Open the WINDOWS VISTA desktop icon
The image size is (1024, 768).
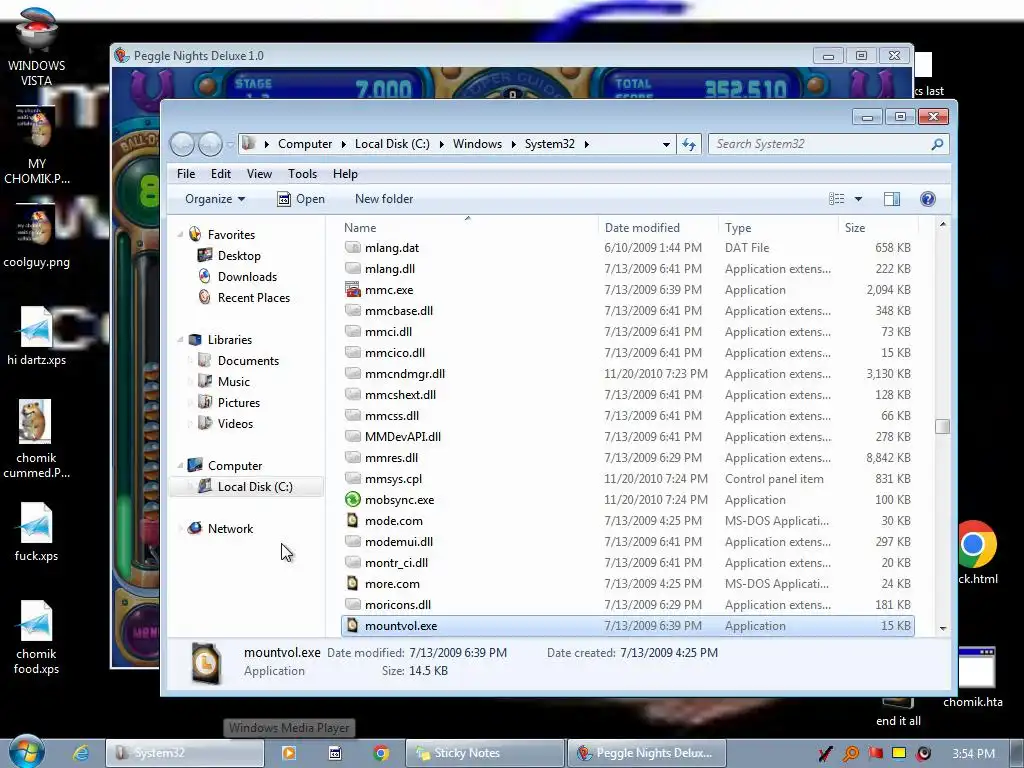pyautogui.click(x=36, y=47)
